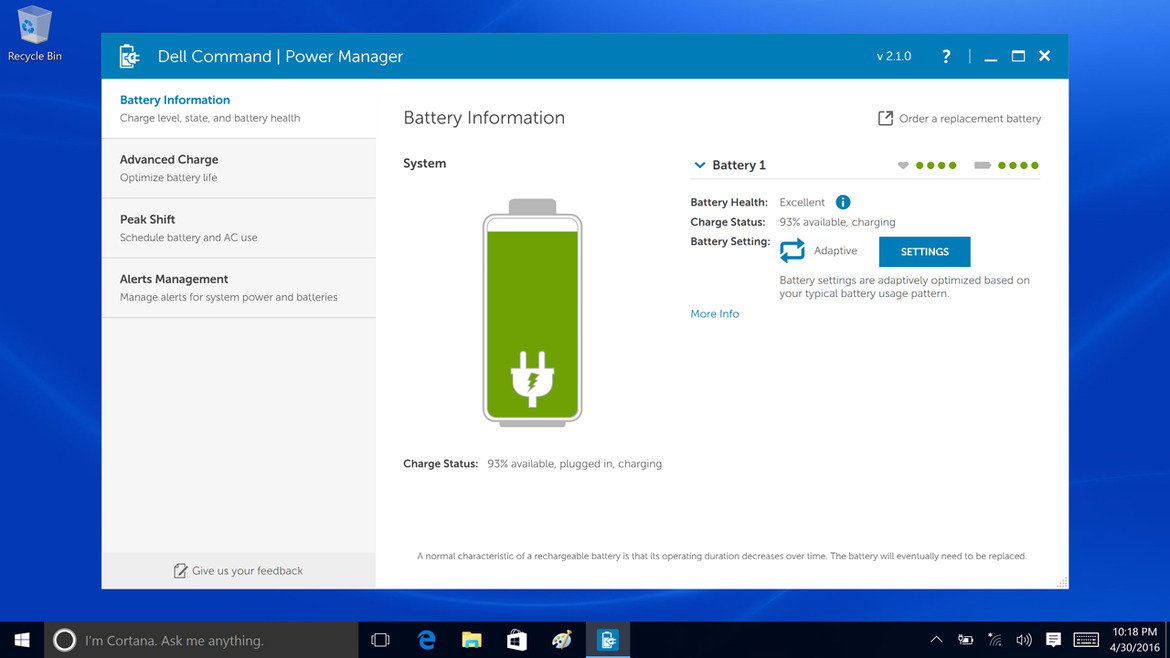Click the Dell Power Manager taskbar icon
The image size is (1170, 658).
click(x=607, y=640)
